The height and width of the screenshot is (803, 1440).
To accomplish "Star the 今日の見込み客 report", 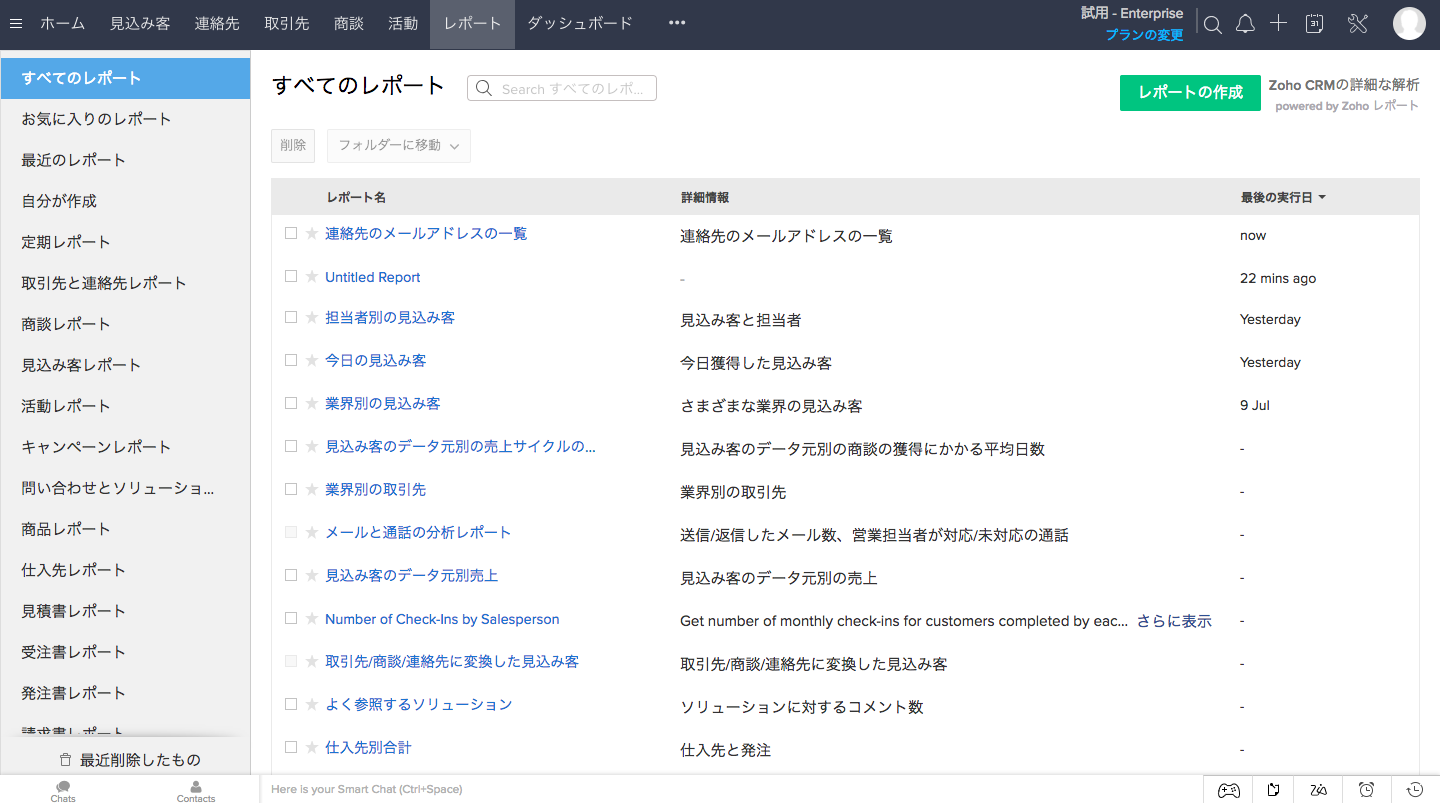I will [x=312, y=361].
